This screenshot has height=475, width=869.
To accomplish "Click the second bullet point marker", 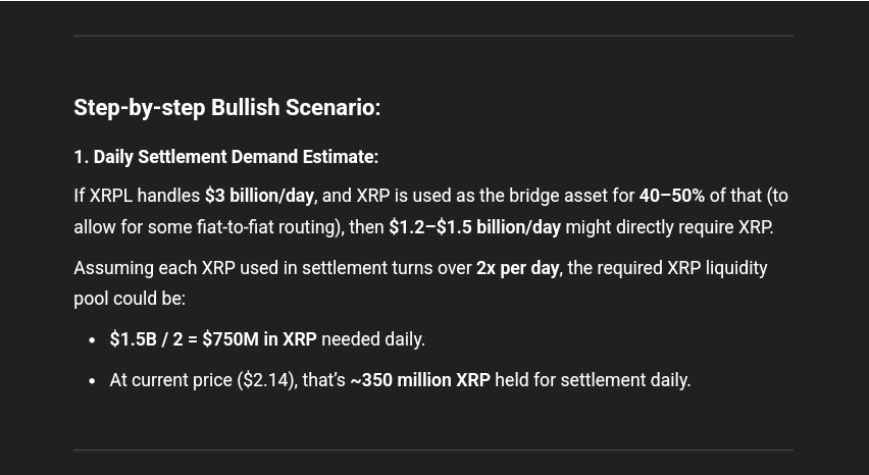I will coord(92,381).
